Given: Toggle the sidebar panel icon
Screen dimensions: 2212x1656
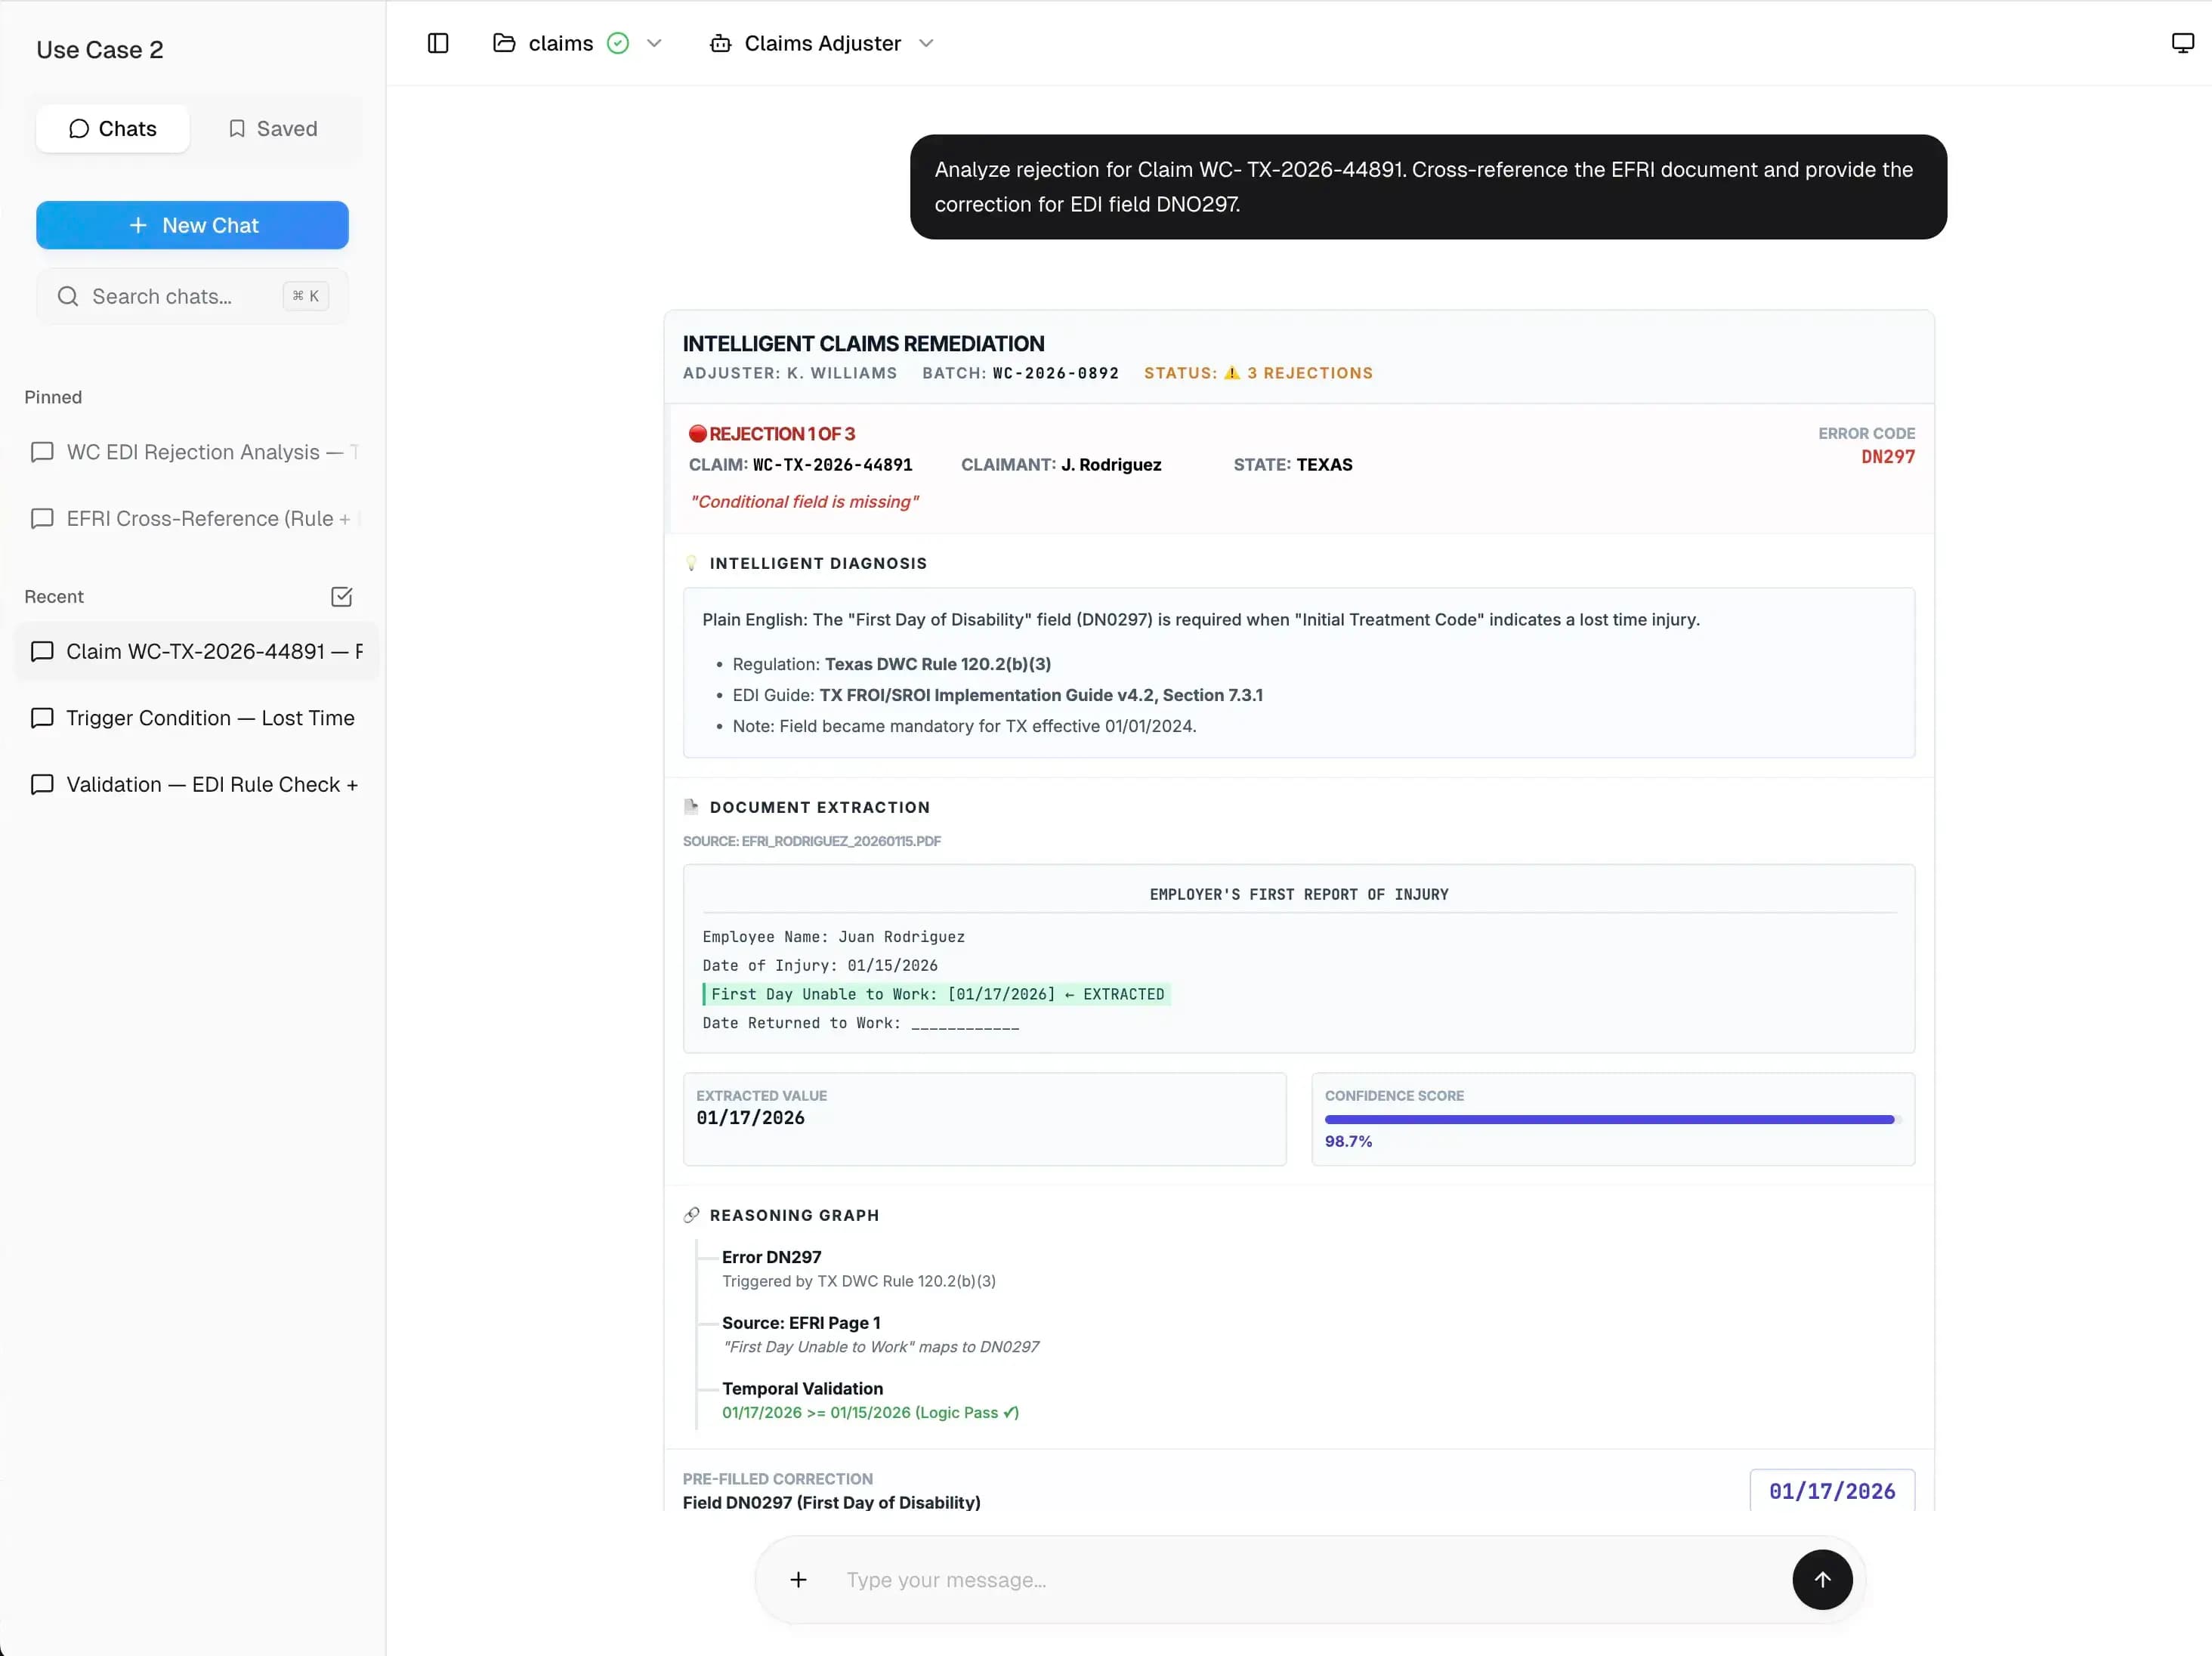Looking at the screenshot, I should click(x=437, y=43).
